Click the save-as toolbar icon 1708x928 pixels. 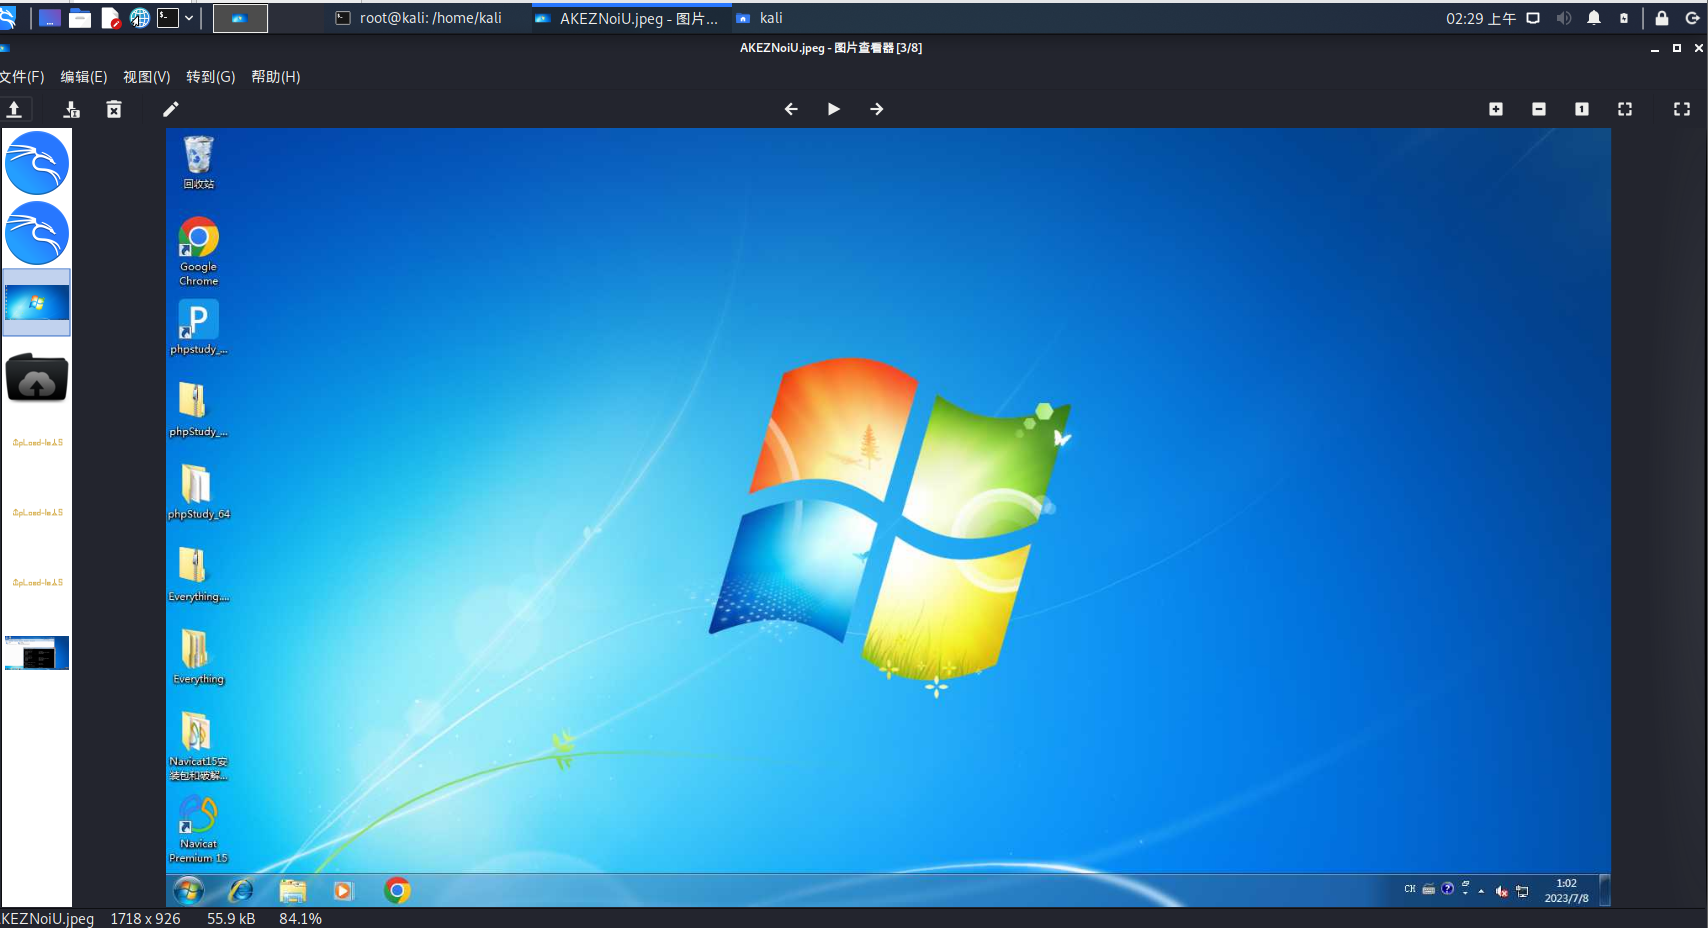(71, 109)
